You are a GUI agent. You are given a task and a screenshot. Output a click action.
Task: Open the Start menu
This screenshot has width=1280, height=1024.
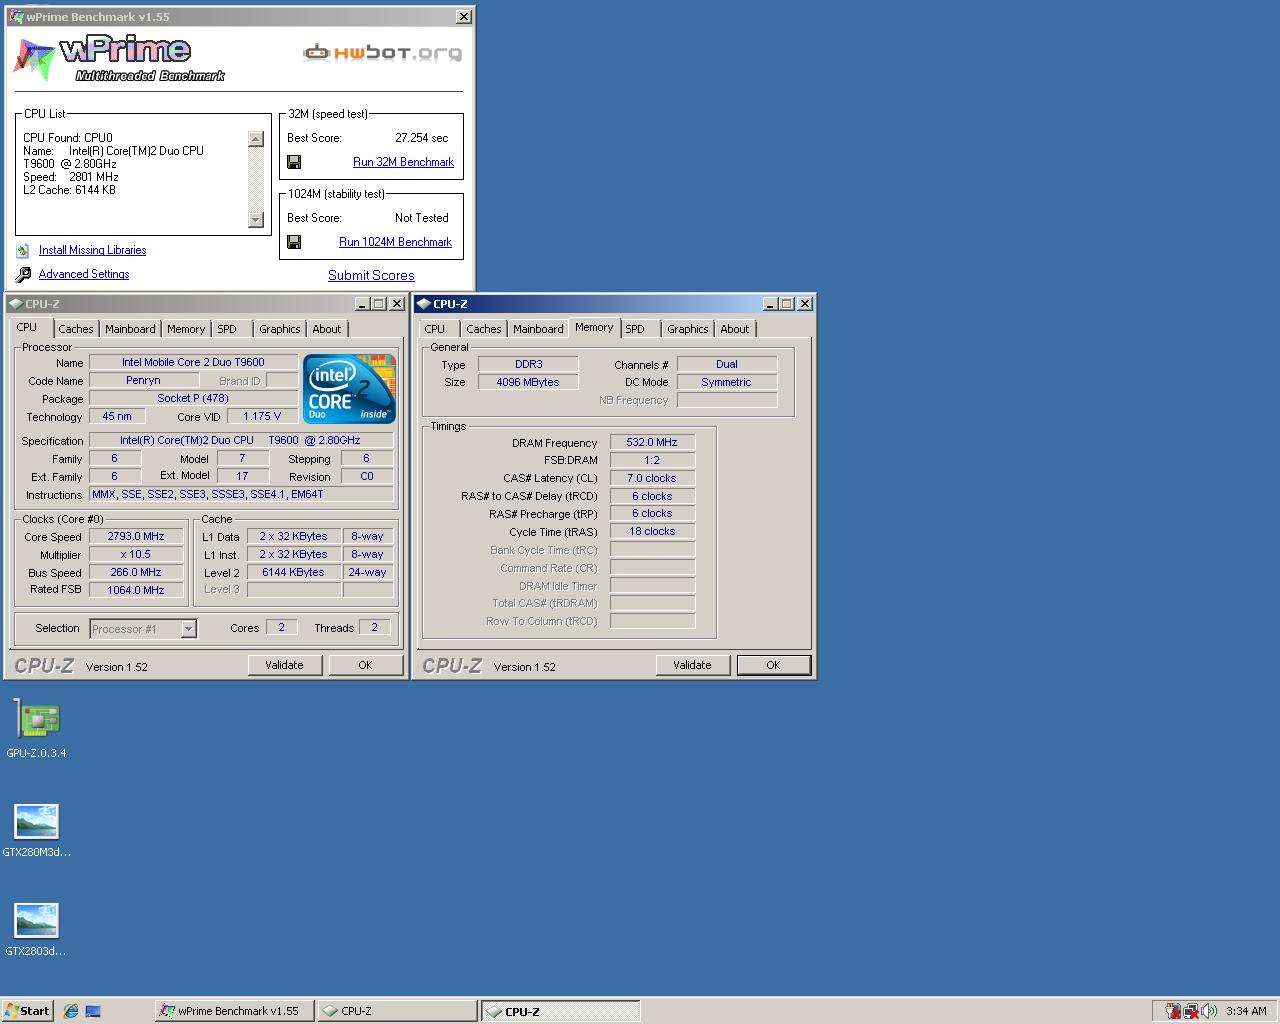28,1011
